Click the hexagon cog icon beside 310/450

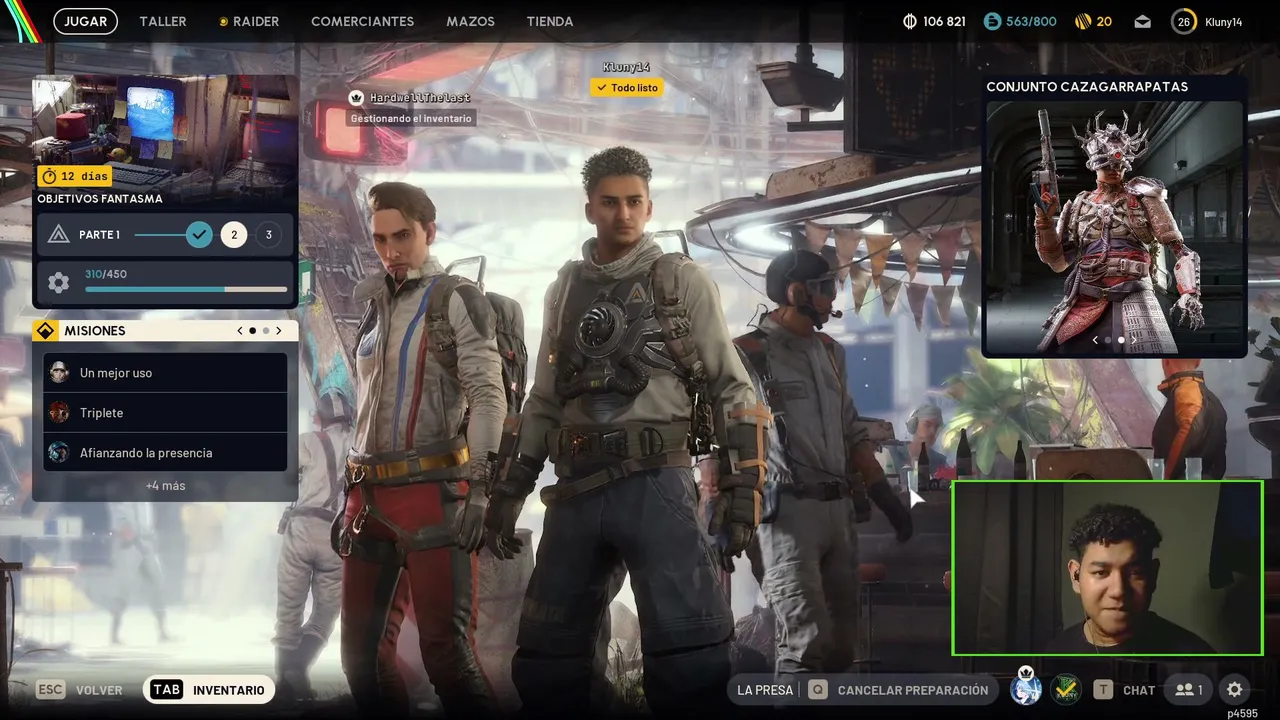(59, 283)
